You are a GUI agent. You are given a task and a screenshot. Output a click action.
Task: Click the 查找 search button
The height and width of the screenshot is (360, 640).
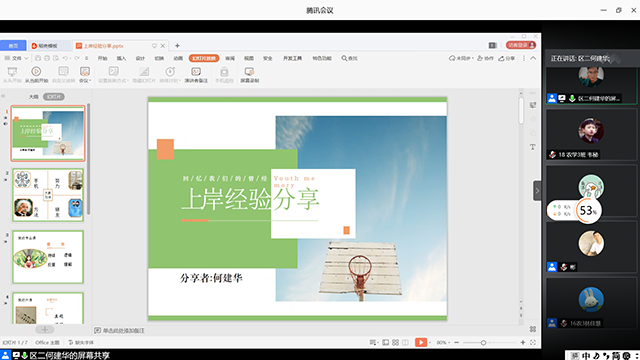click(x=349, y=58)
